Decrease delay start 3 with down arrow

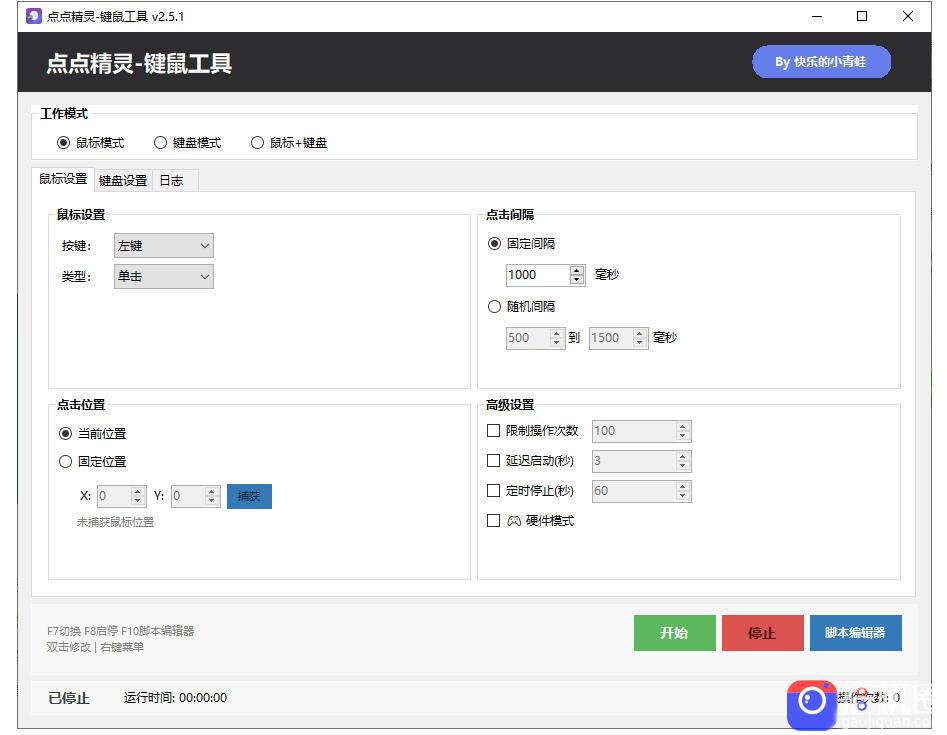click(x=683, y=466)
